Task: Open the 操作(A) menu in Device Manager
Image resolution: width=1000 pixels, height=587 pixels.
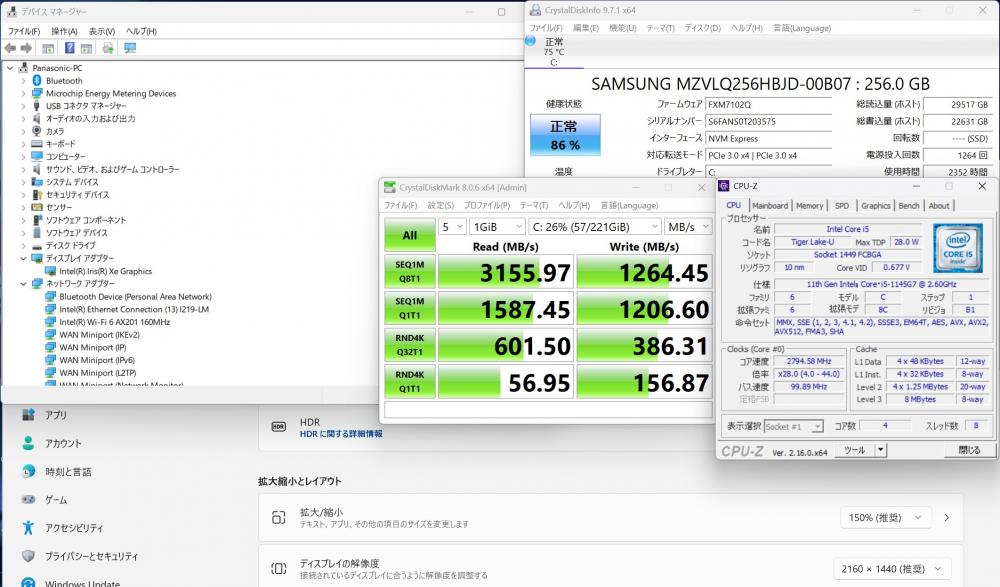Action: click(64, 31)
